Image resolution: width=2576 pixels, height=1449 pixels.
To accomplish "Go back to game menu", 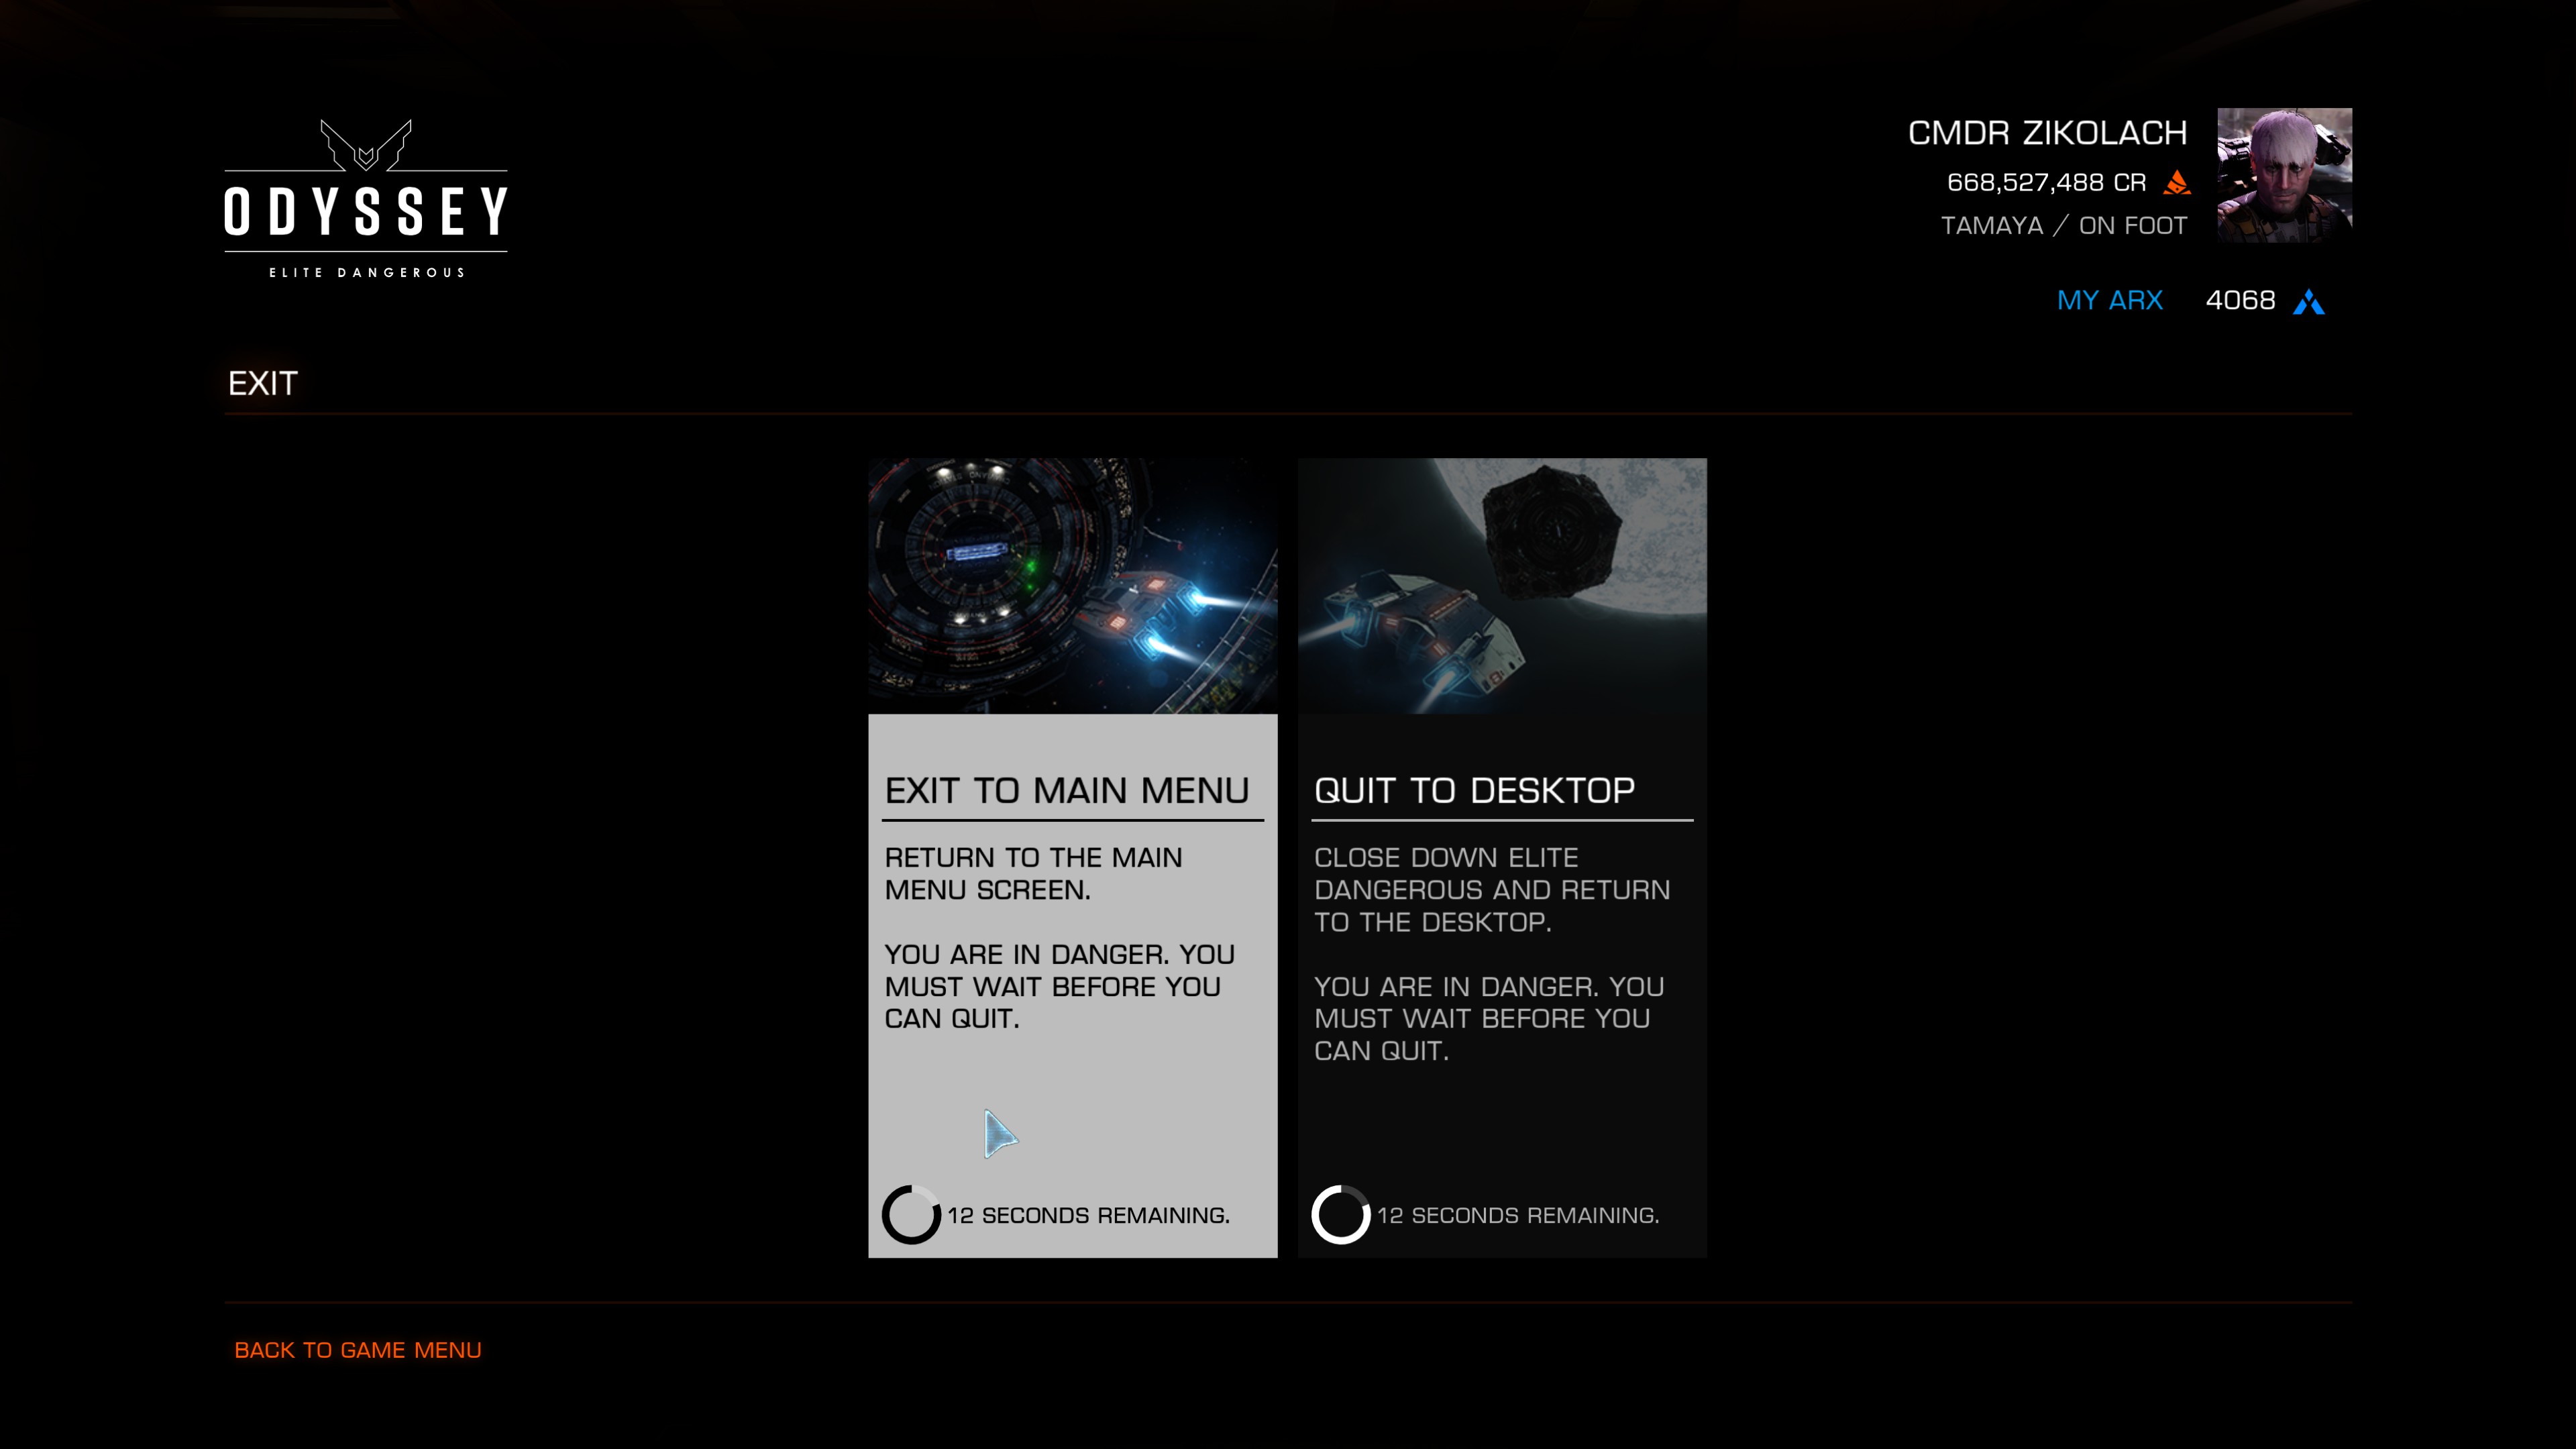I will point(358,1350).
